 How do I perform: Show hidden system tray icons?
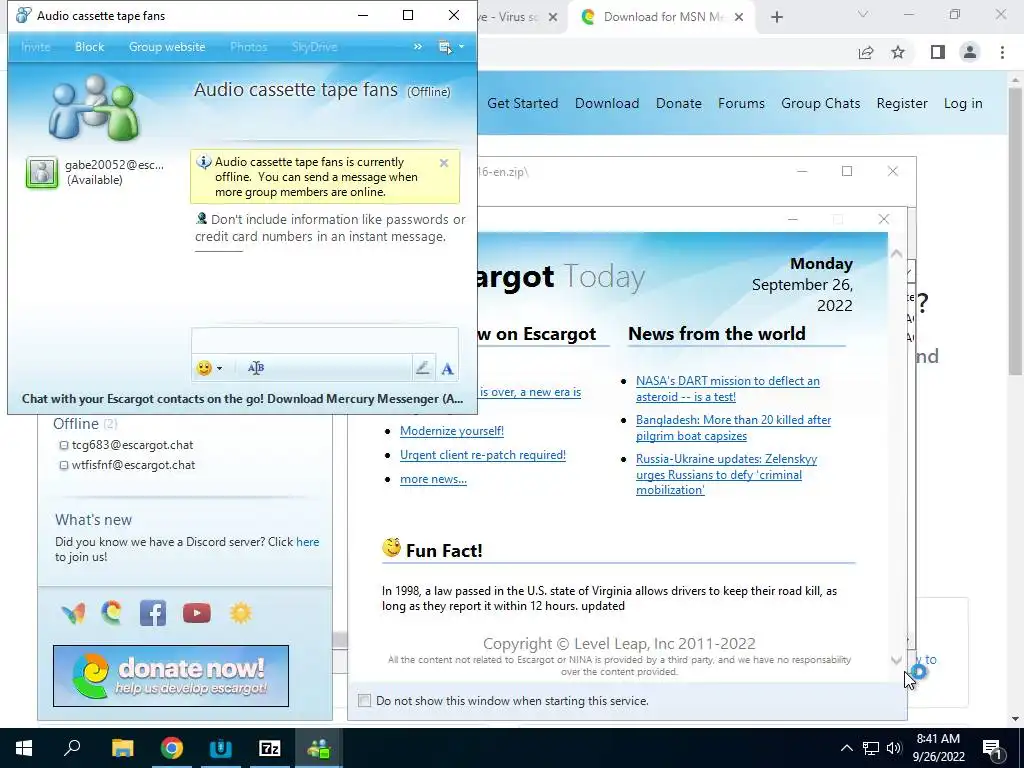(846, 748)
